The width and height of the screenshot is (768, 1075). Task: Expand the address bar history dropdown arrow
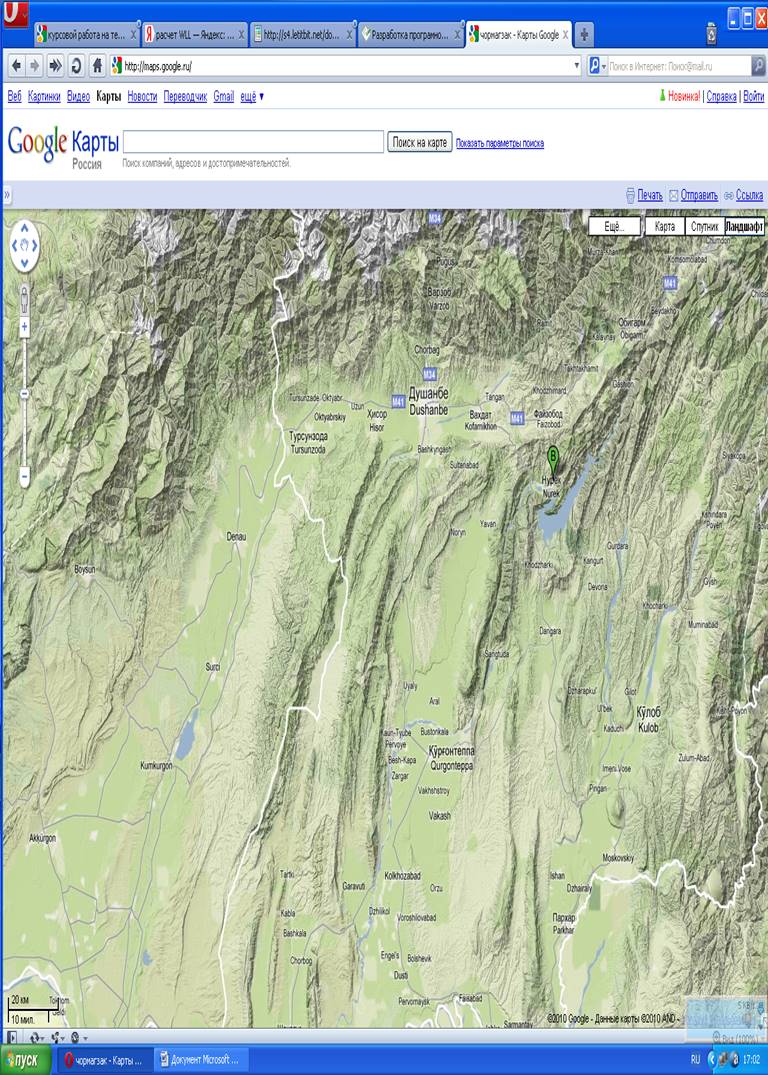[576, 66]
